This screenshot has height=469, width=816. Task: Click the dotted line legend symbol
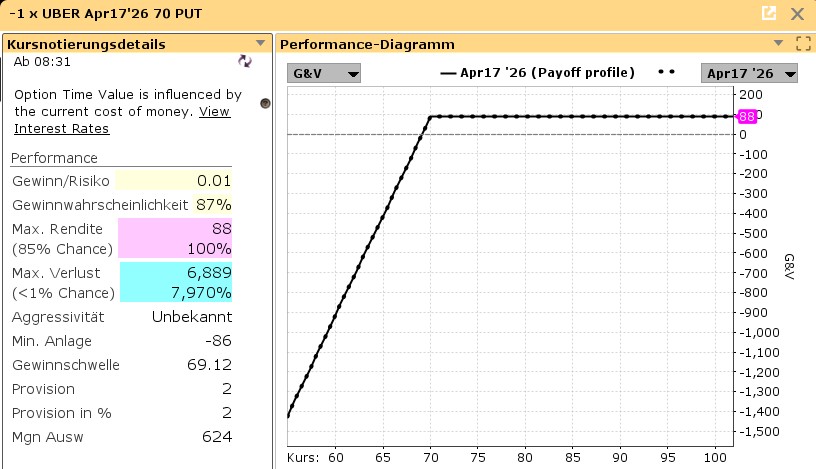tap(666, 72)
